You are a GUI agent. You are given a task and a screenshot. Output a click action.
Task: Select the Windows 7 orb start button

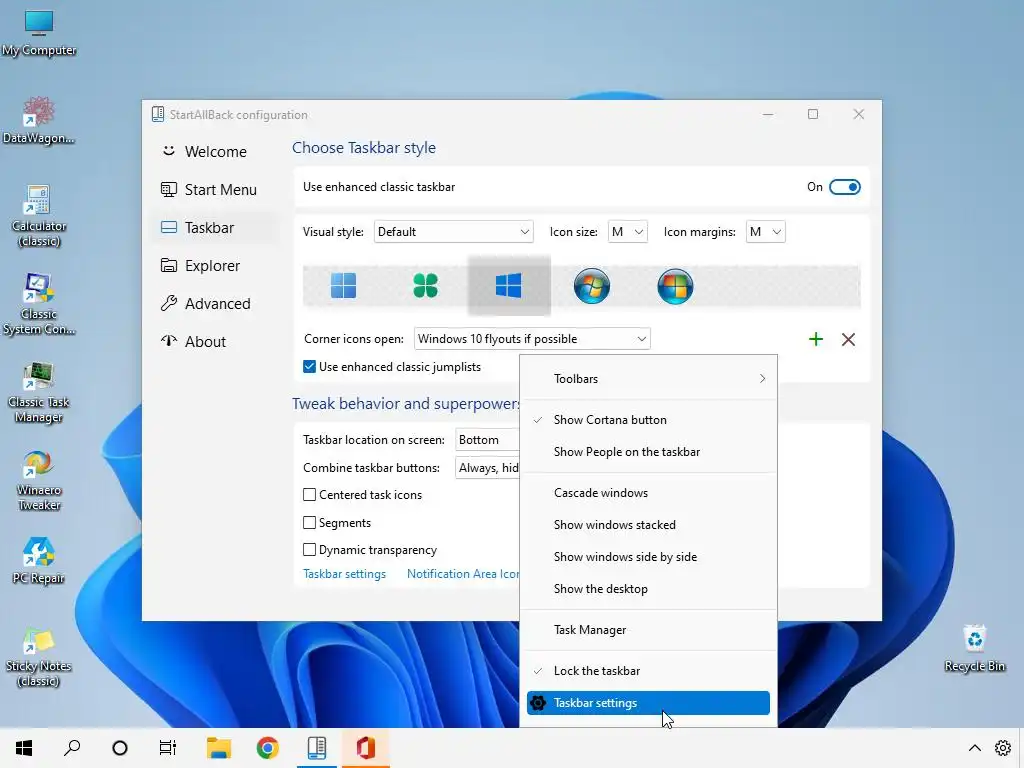coord(592,286)
